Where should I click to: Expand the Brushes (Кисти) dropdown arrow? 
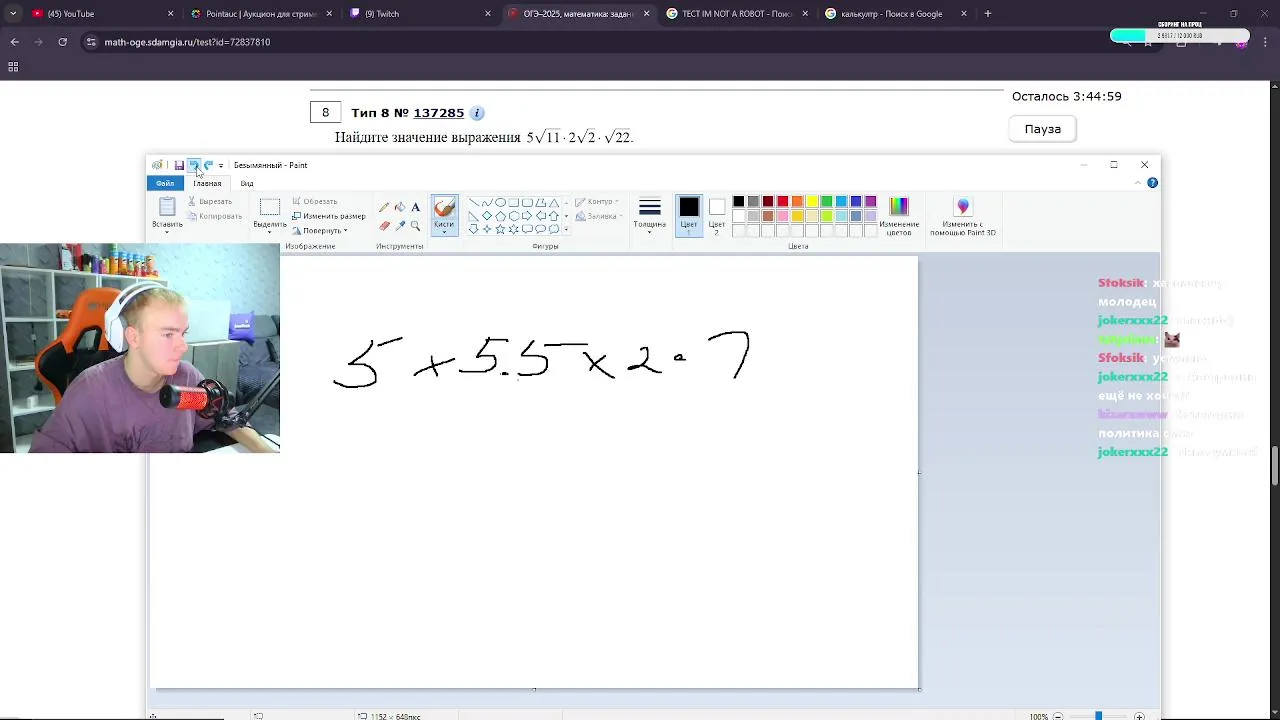pyautogui.click(x=445, y=232)
